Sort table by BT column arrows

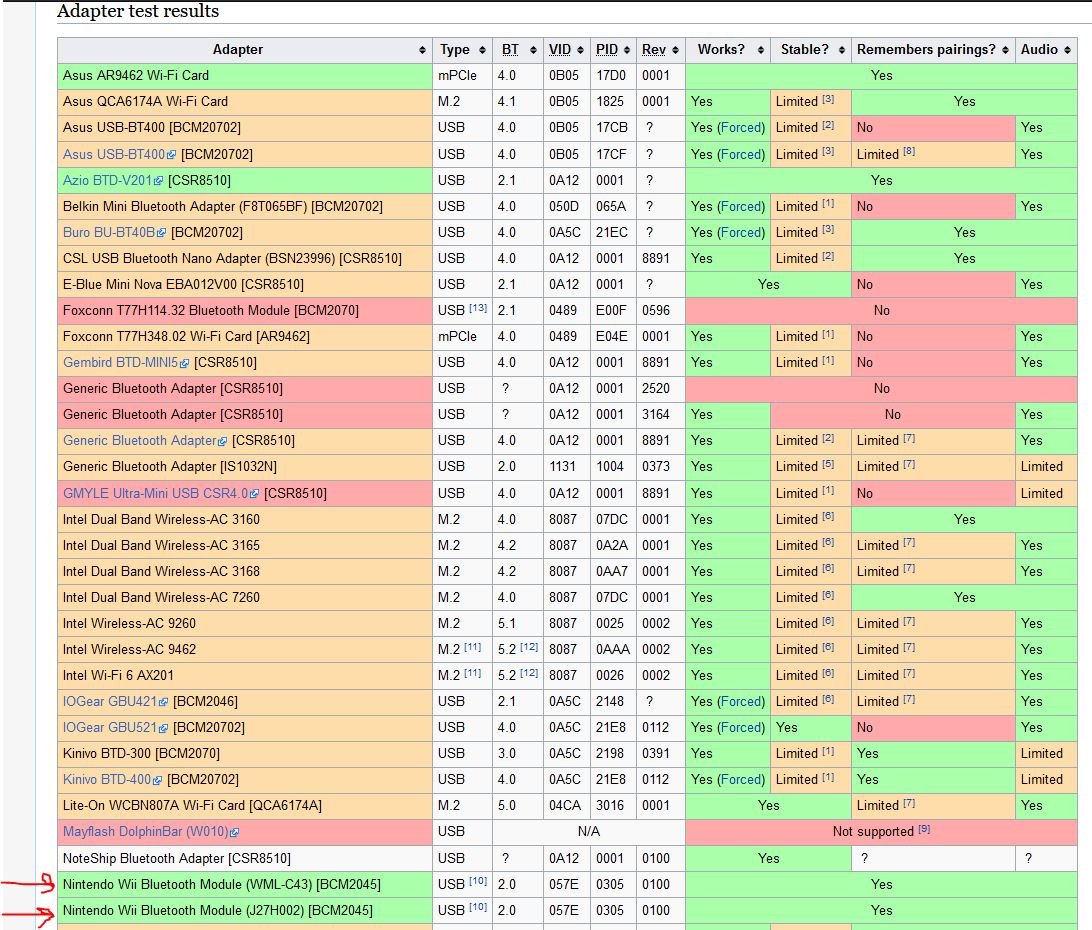coord(533,50)
